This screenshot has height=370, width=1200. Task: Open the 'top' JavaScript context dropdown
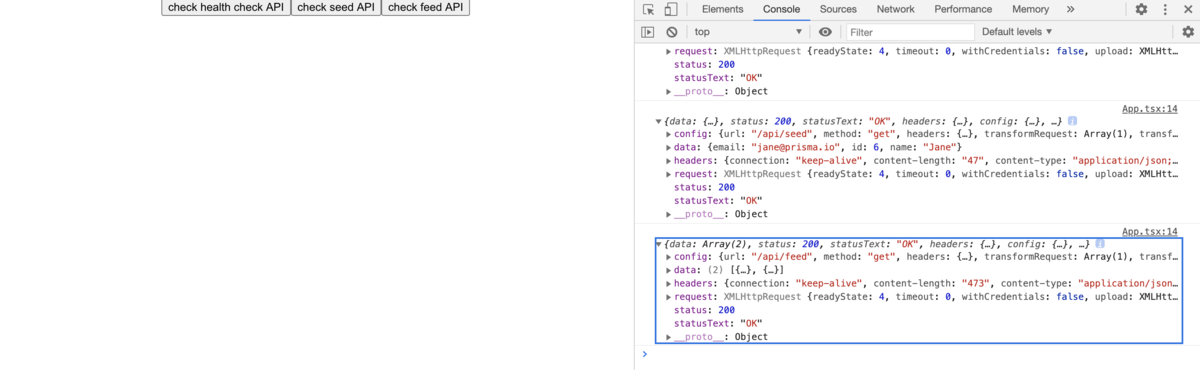tap(748, 32)
